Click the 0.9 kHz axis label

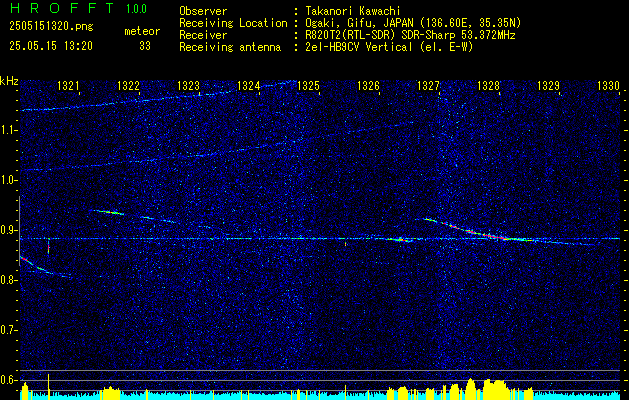pyautogui.click(x=9, y=230)
